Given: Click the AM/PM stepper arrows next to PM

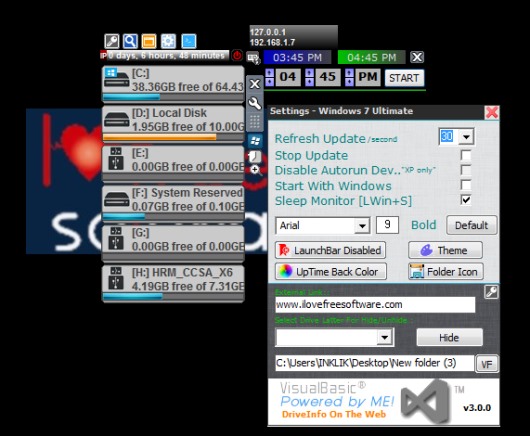Looking at the screenshot, I should 350,77.
